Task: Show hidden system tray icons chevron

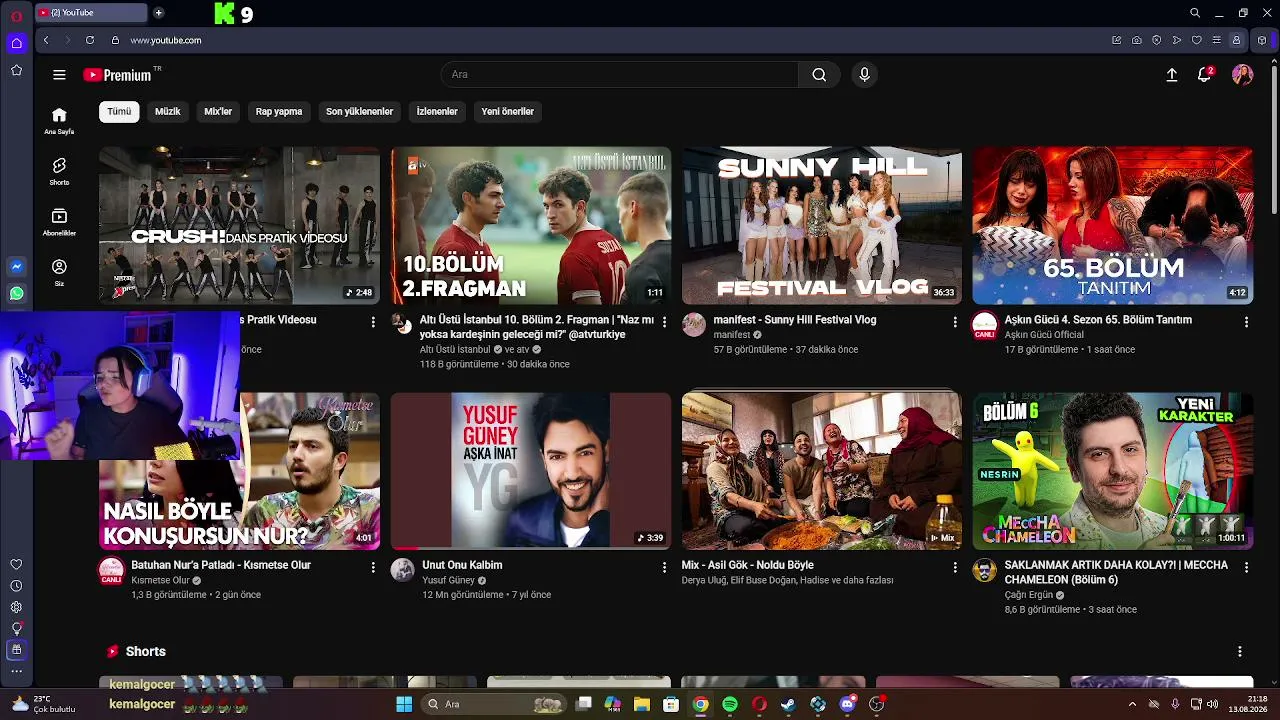Action: pos(1132,705)
